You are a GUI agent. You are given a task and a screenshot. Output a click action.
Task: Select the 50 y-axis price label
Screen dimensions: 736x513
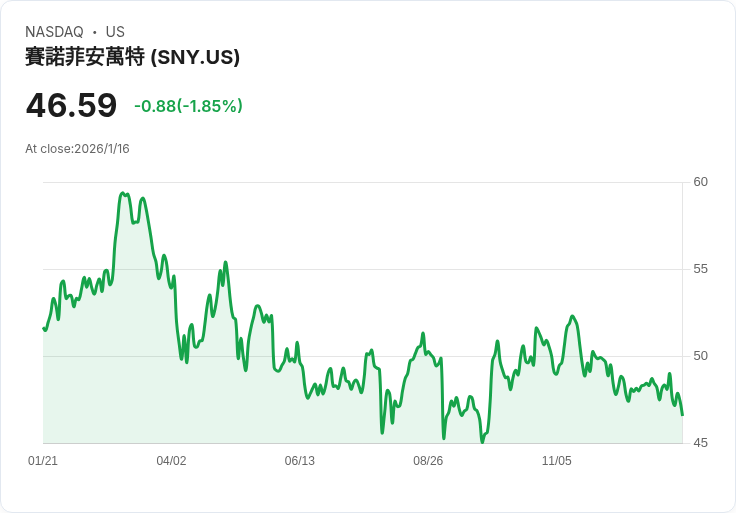click(700, 356)
